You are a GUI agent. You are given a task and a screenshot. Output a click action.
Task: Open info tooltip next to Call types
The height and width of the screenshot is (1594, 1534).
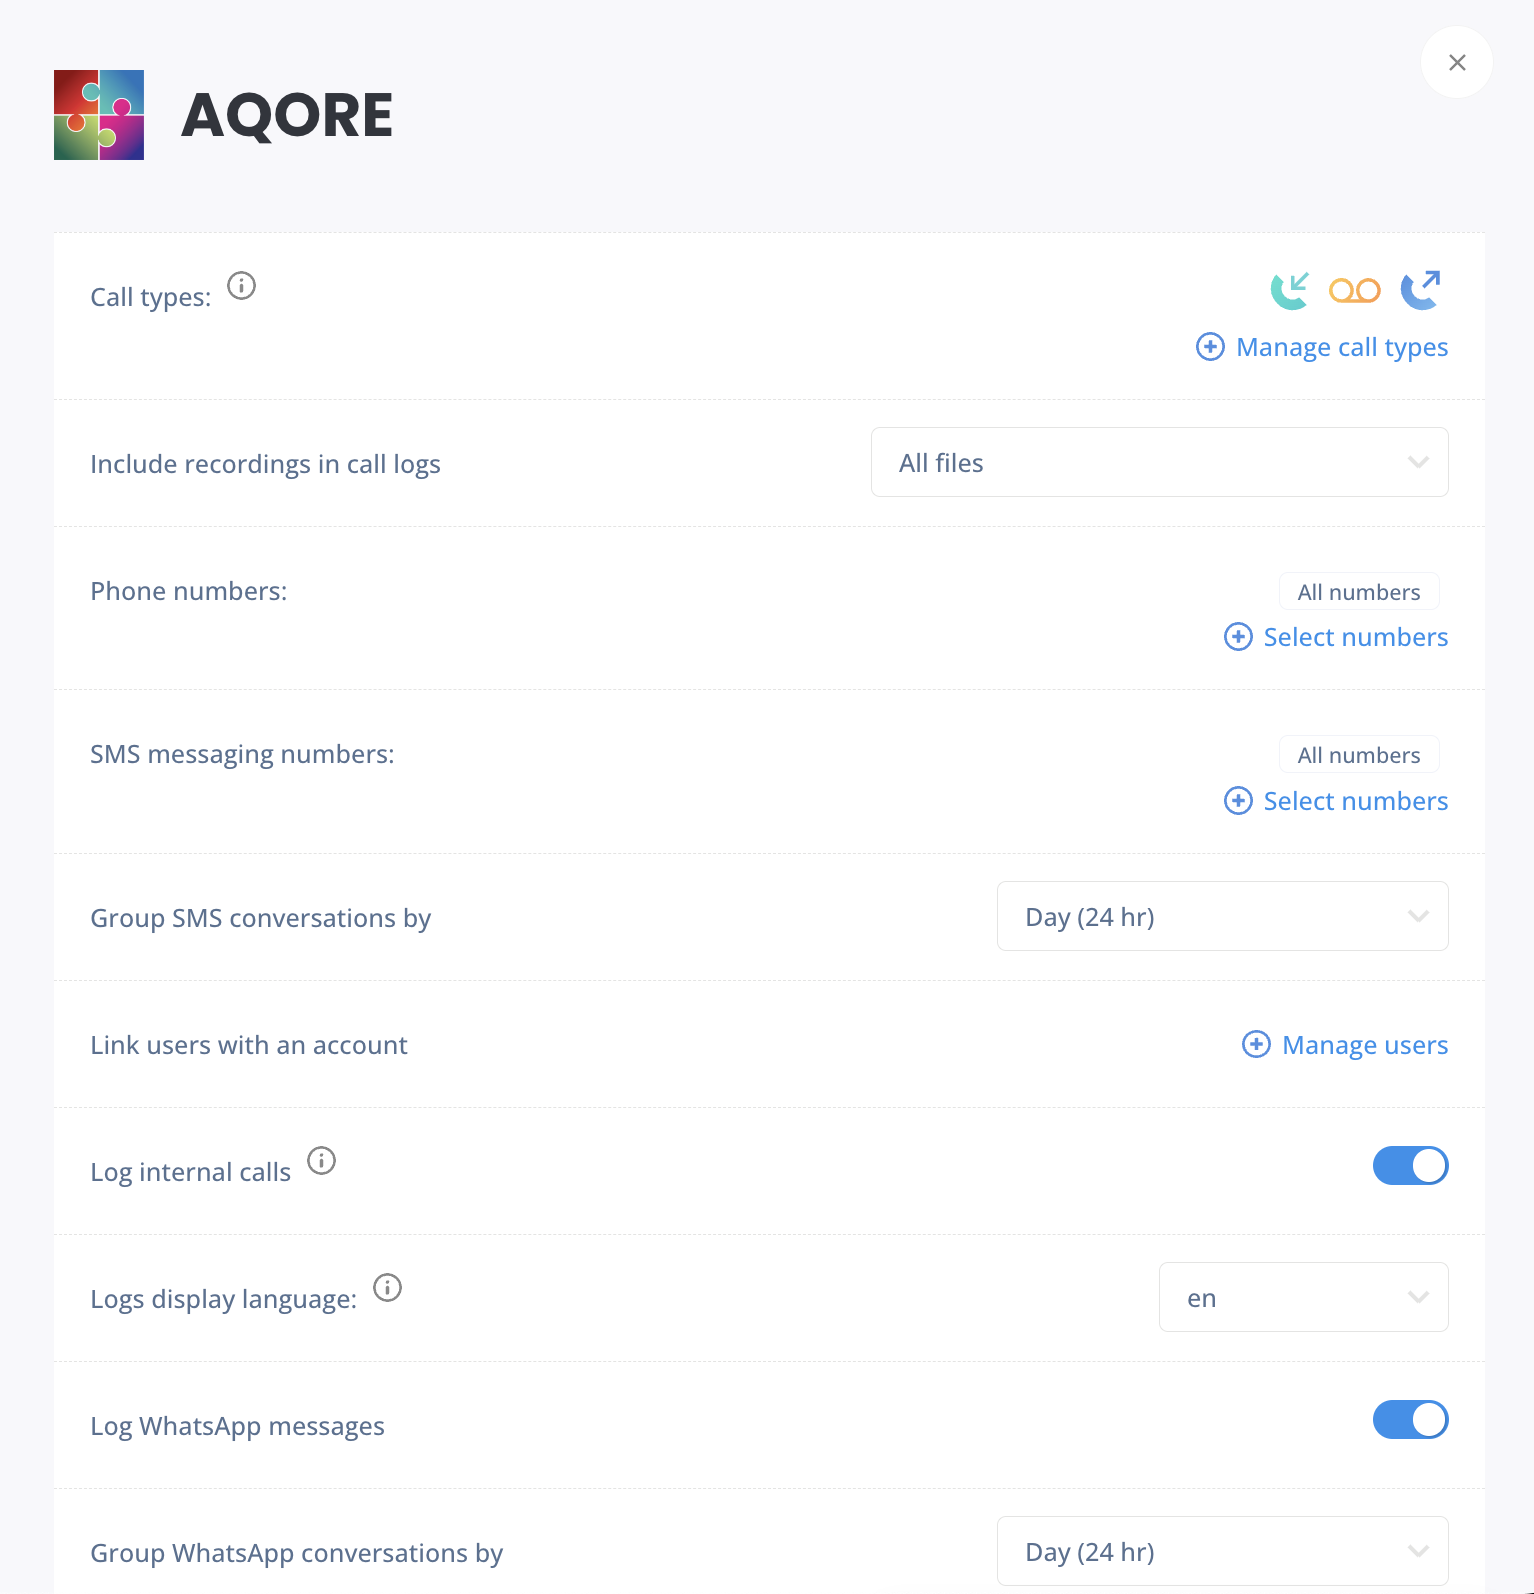pos(241,286)
